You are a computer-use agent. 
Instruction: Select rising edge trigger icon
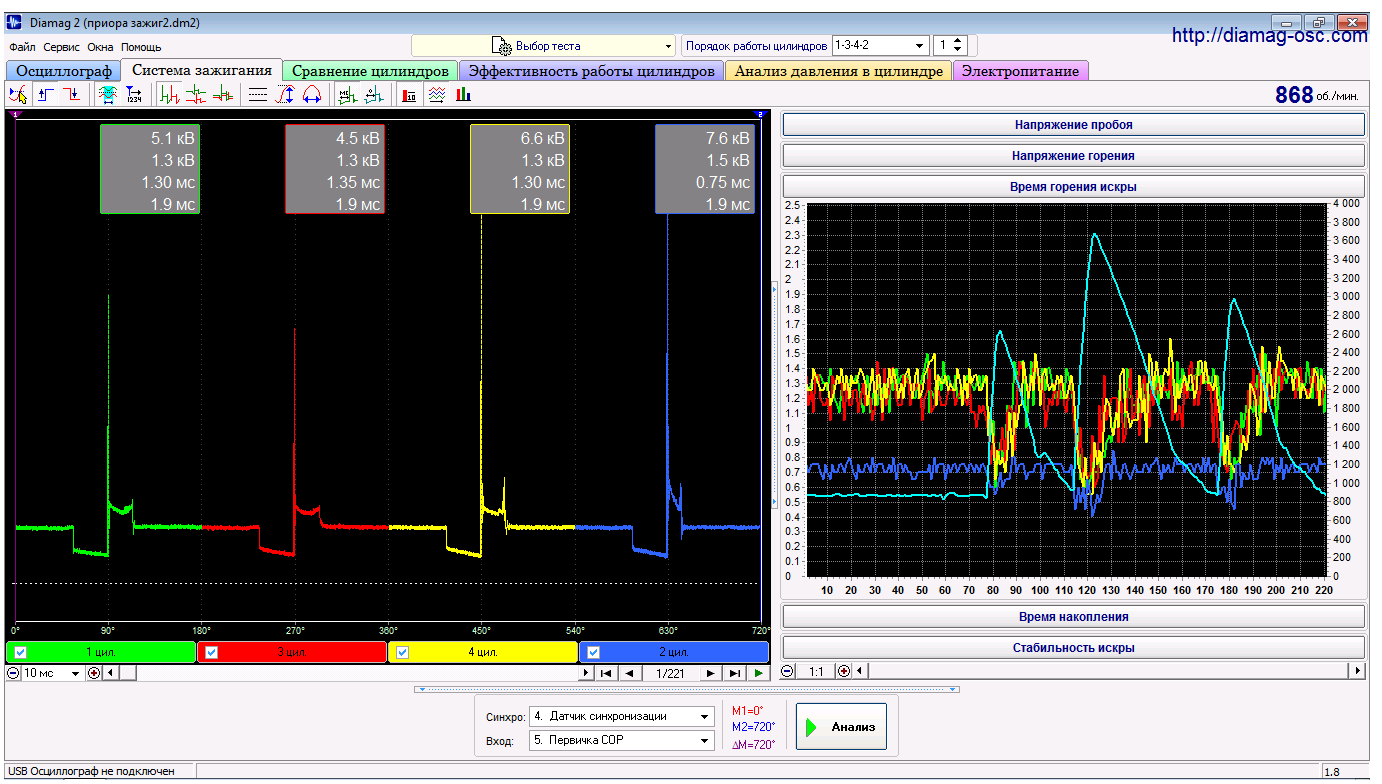click(47, 95)
